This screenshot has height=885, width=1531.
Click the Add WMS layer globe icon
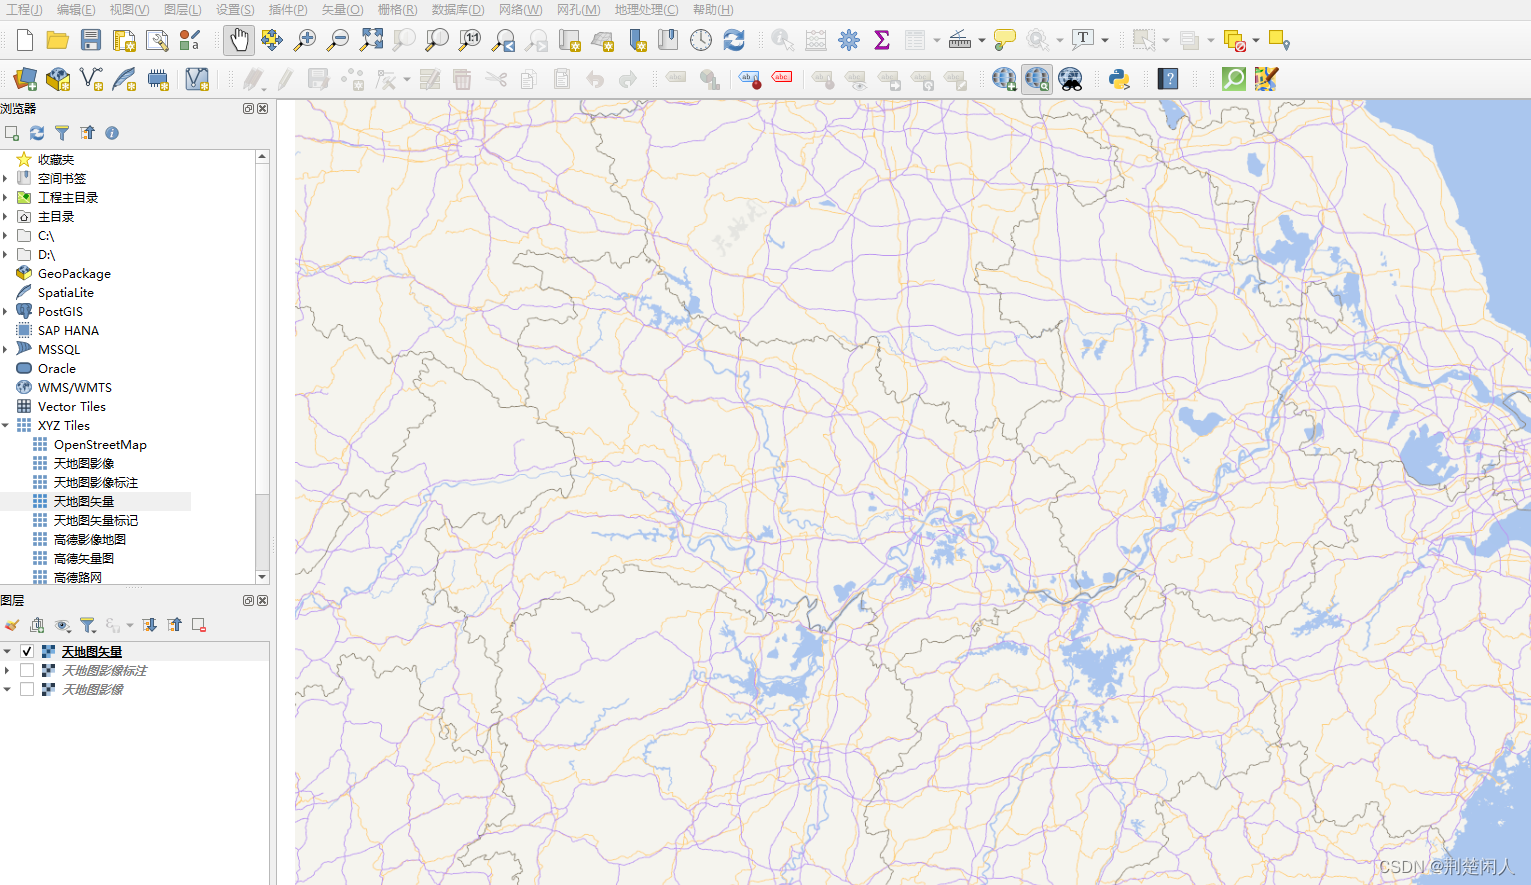[1004, 79]
